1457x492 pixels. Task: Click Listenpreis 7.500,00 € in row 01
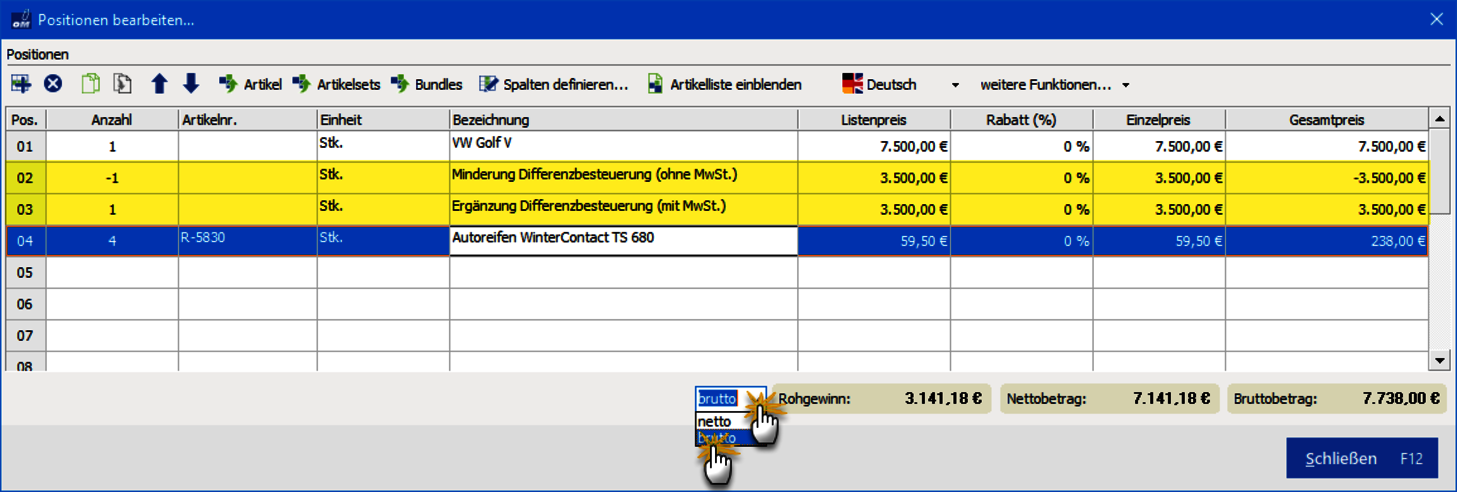(874, 146)
